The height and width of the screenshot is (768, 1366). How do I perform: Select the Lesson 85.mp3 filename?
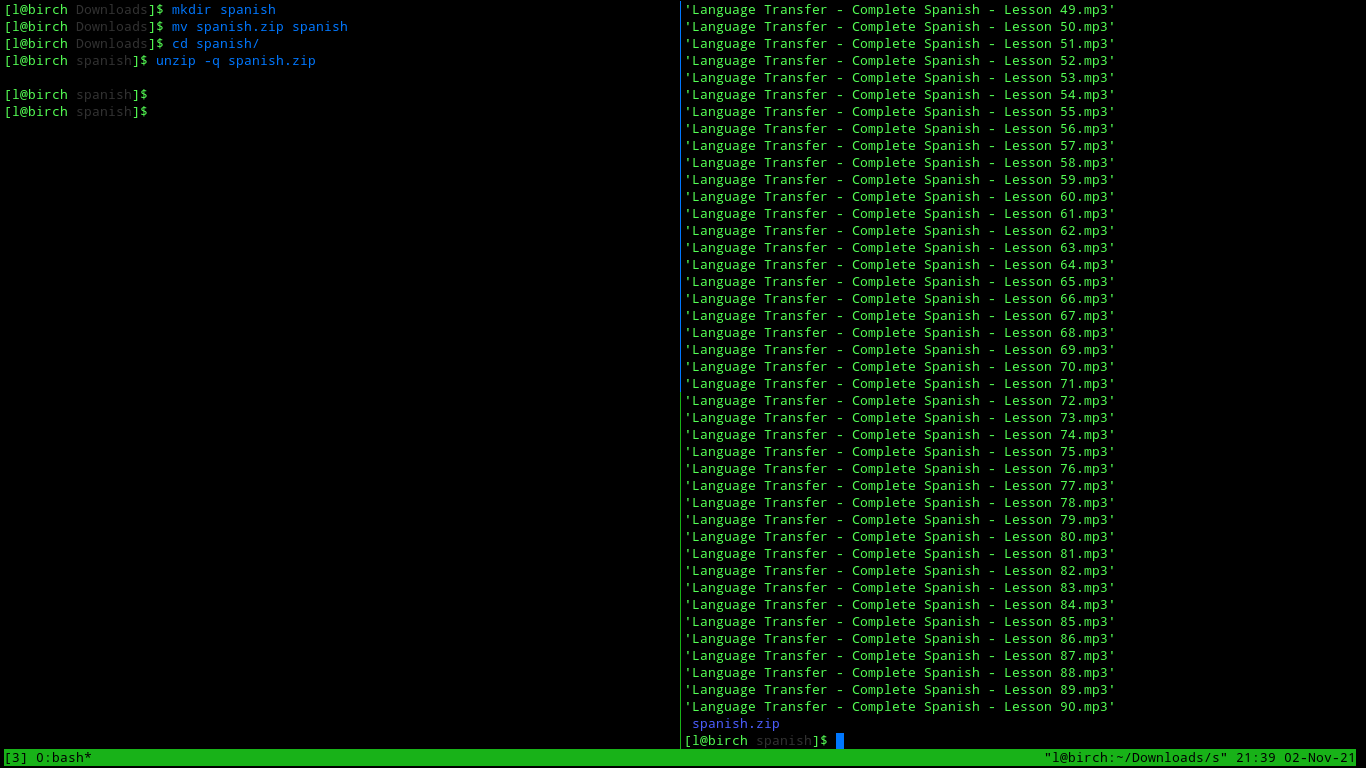pyautogui.click(x=900, y=622)
